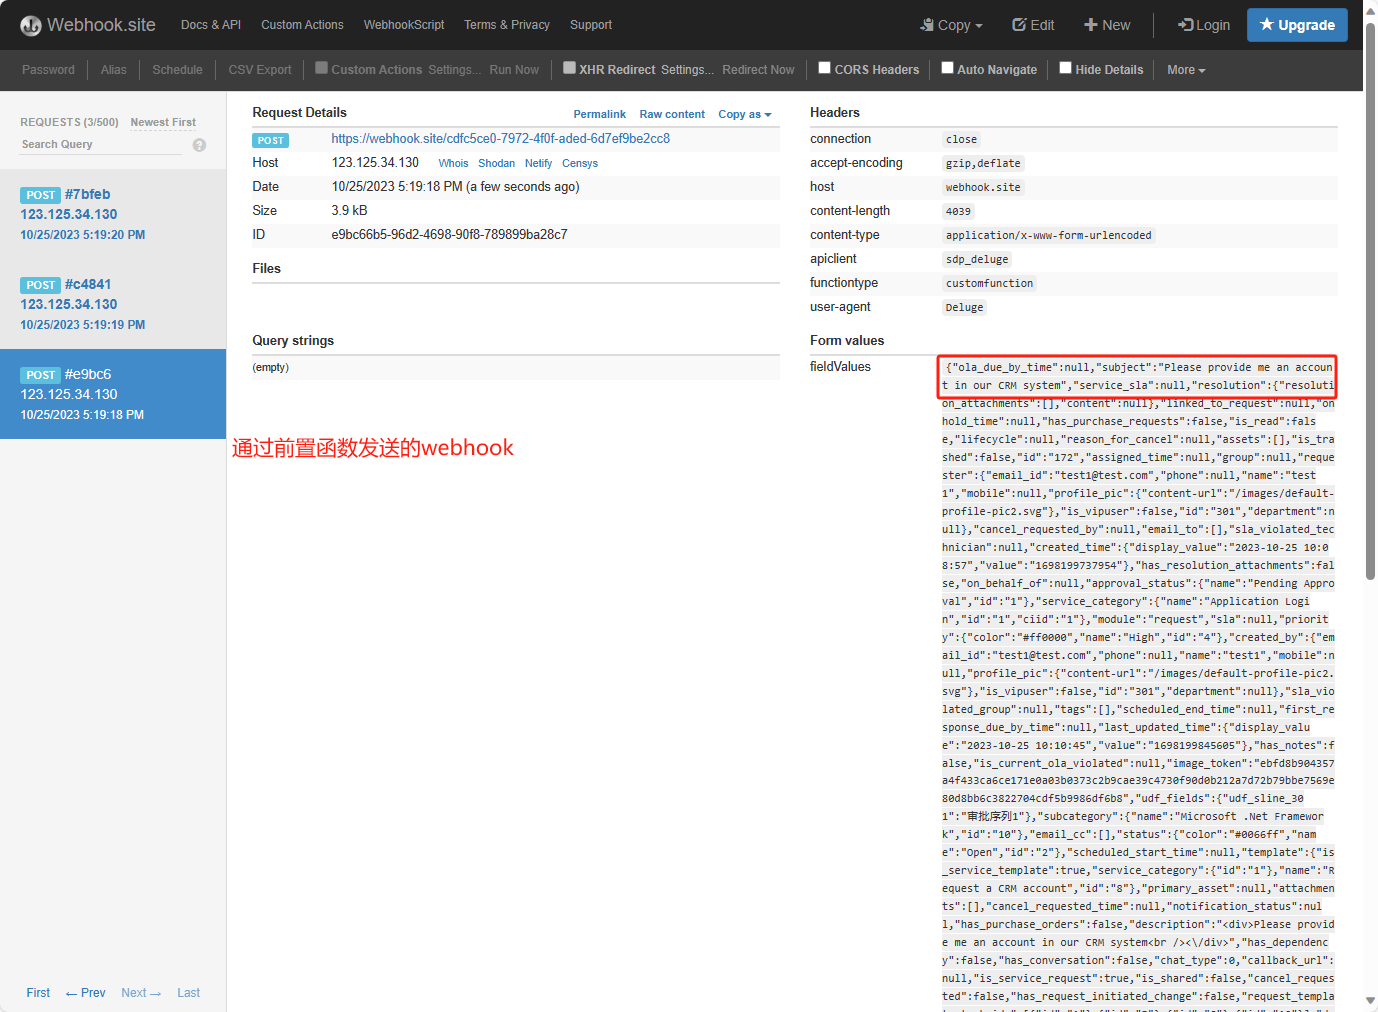Expand the Copy as dropdown
This screenshot has width=1378, height=1012.
click(744, 115)
